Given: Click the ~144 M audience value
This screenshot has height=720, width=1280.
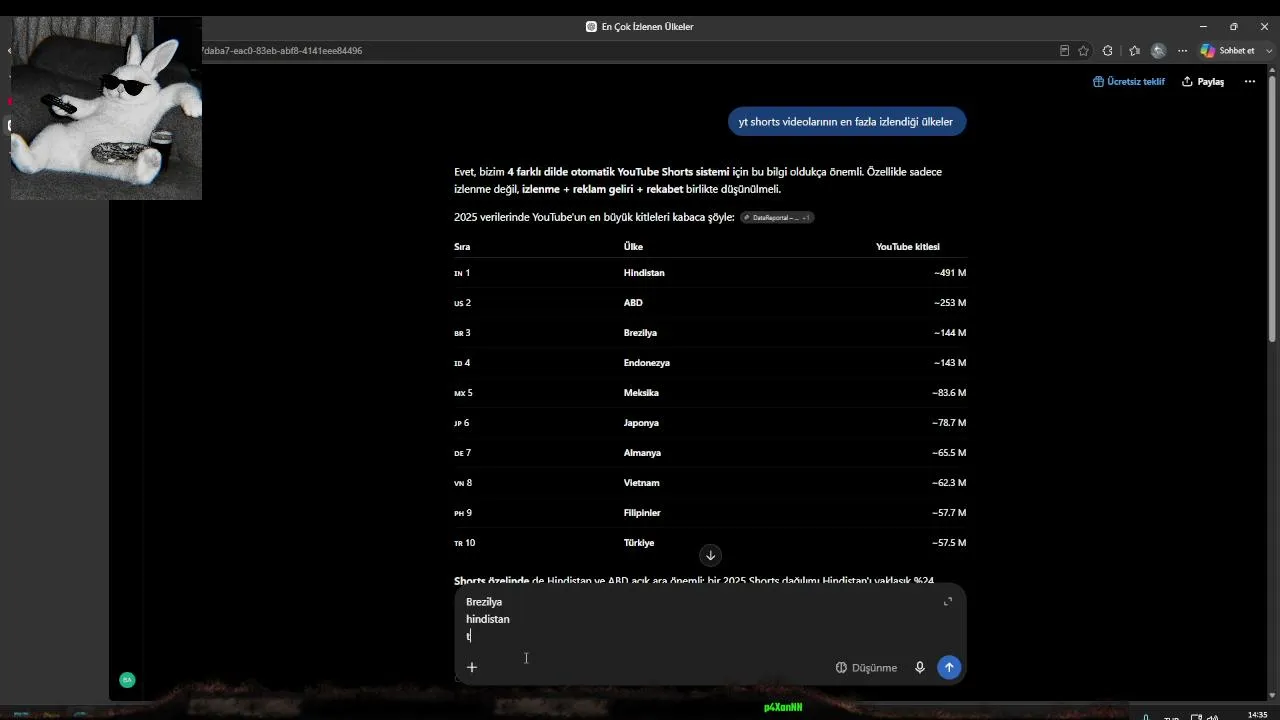Looking at the screenshot, I should click(x=950, y=333).
